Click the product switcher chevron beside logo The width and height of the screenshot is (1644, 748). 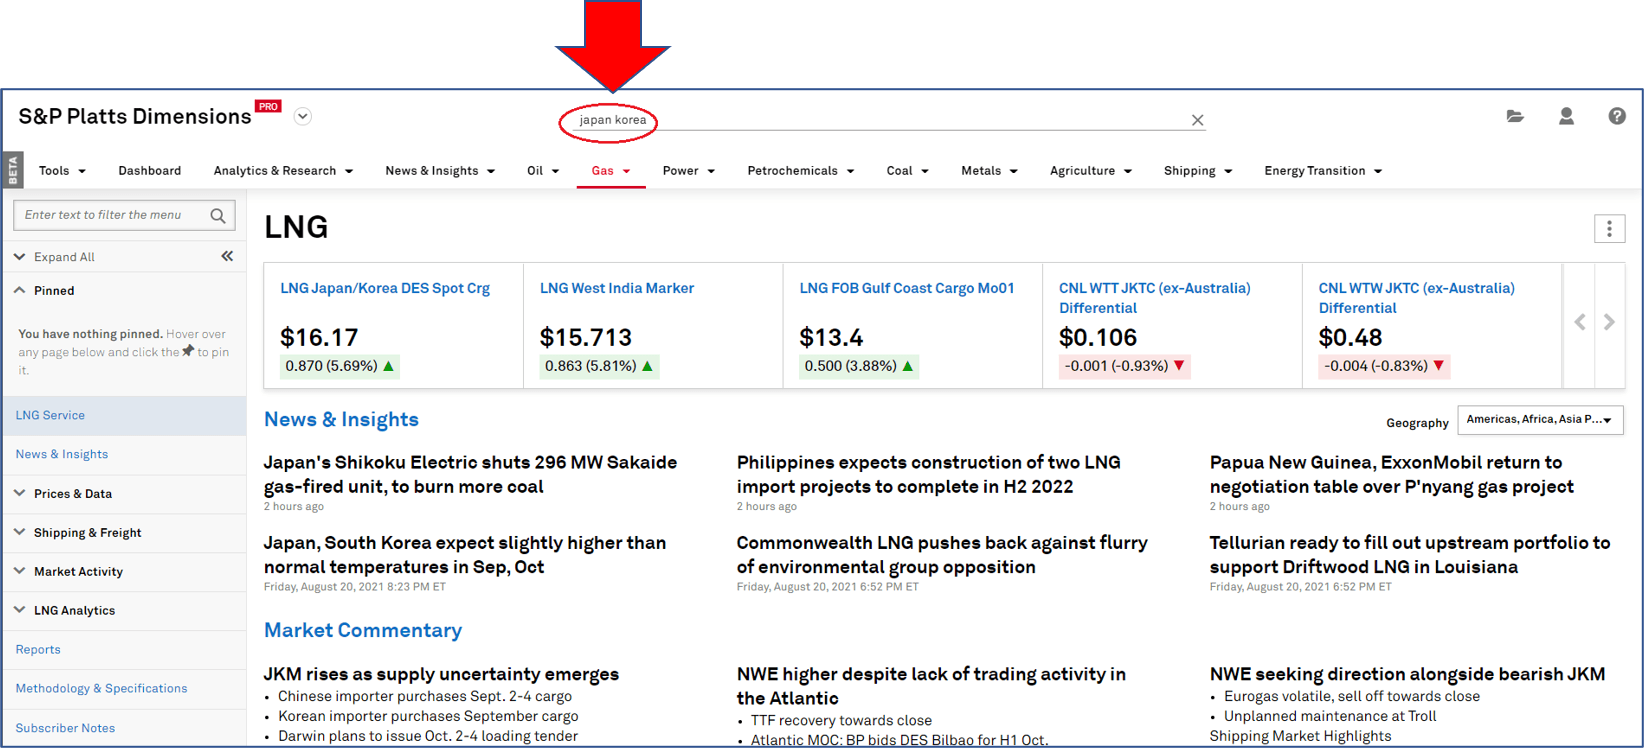pos(303,117)
